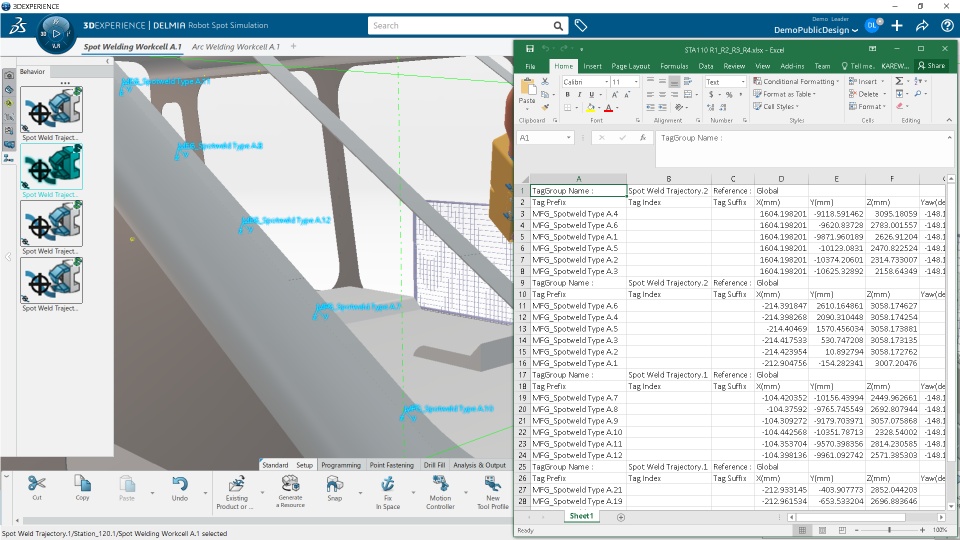Open the Name Box dropdown arrow

[x=568, y=138]
